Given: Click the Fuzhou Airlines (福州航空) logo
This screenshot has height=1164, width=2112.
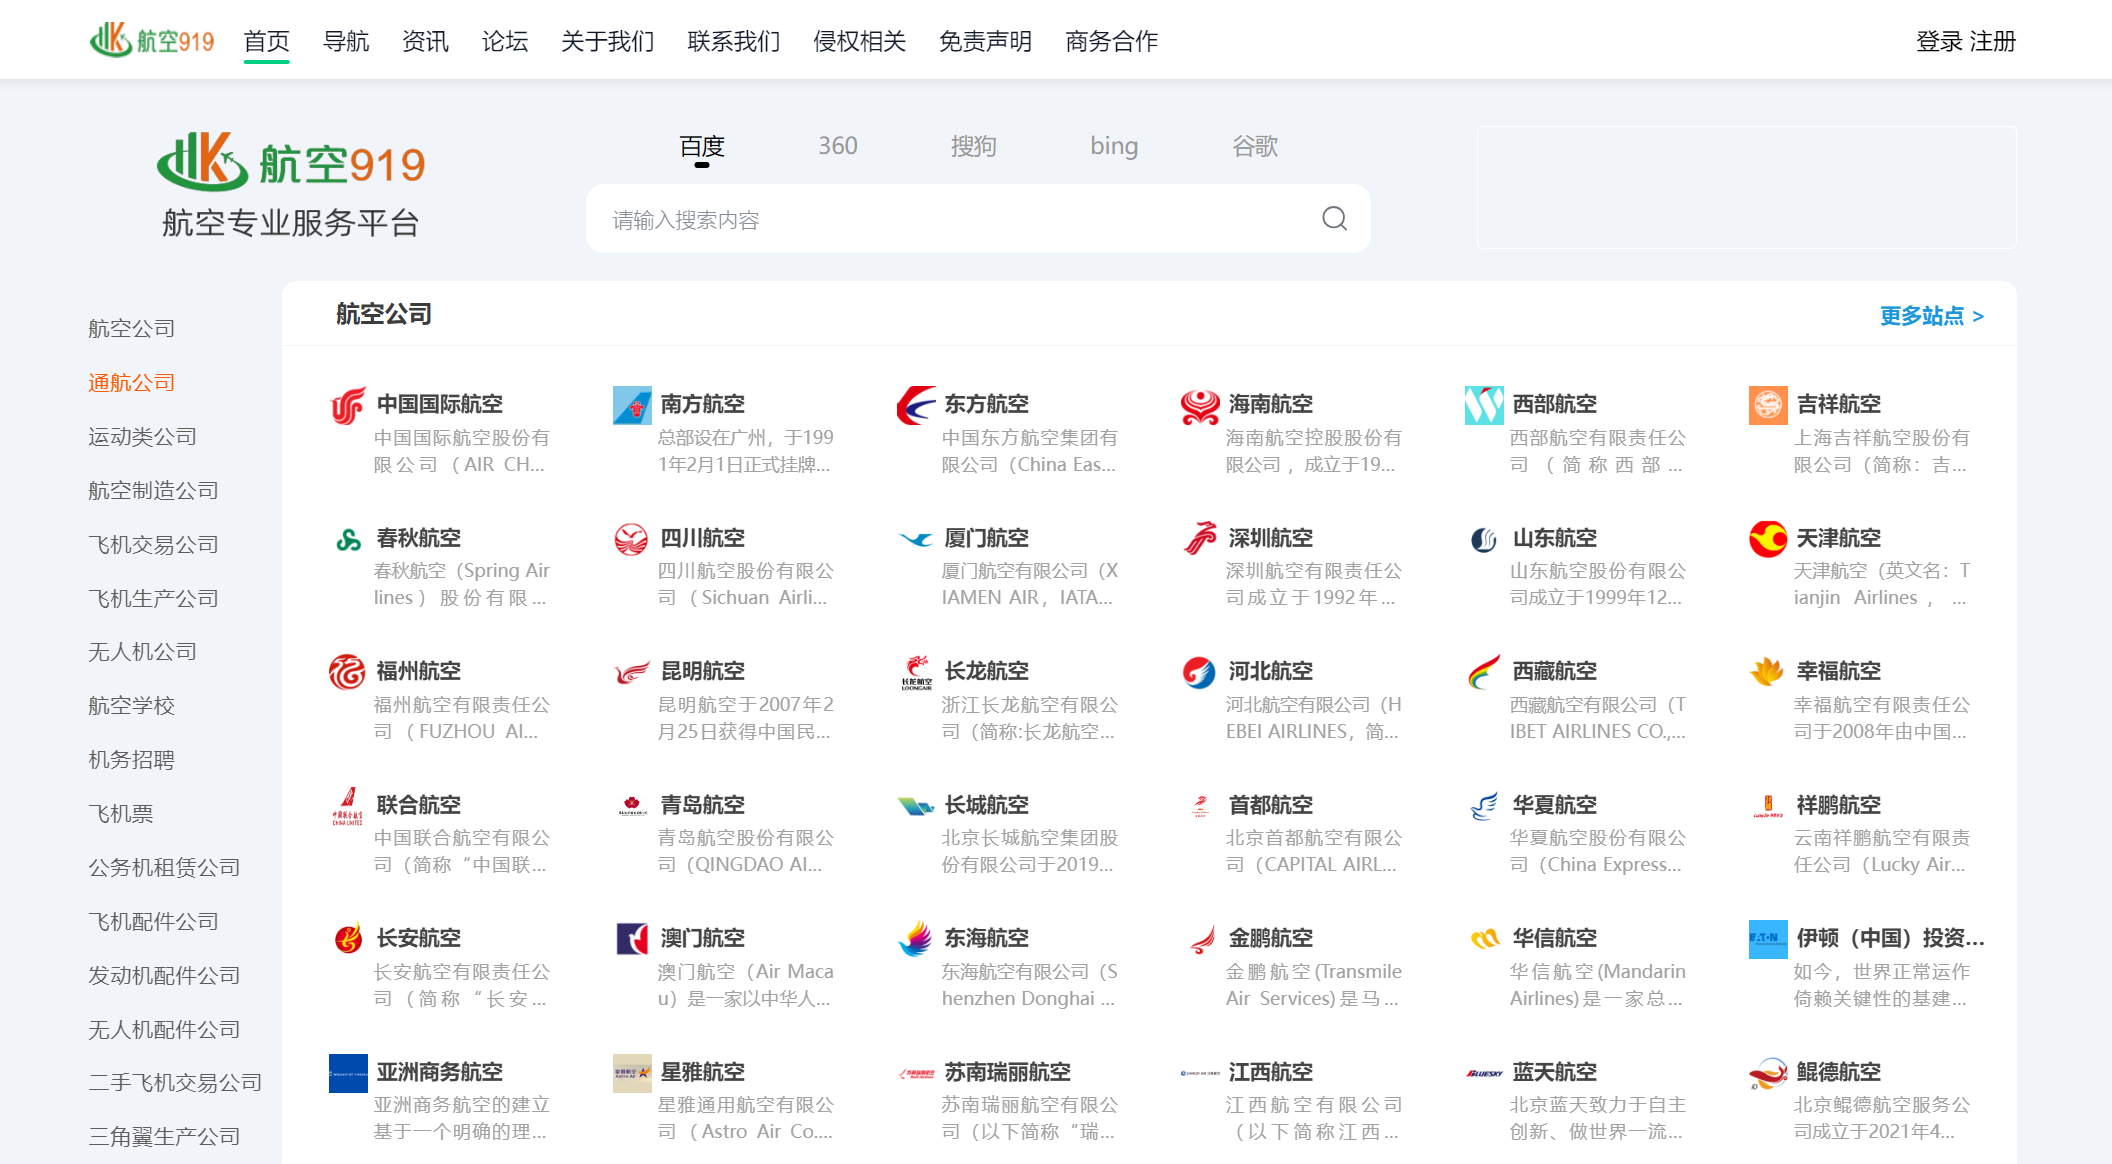Looking at the screenshot, I should [x=348, y=672].
